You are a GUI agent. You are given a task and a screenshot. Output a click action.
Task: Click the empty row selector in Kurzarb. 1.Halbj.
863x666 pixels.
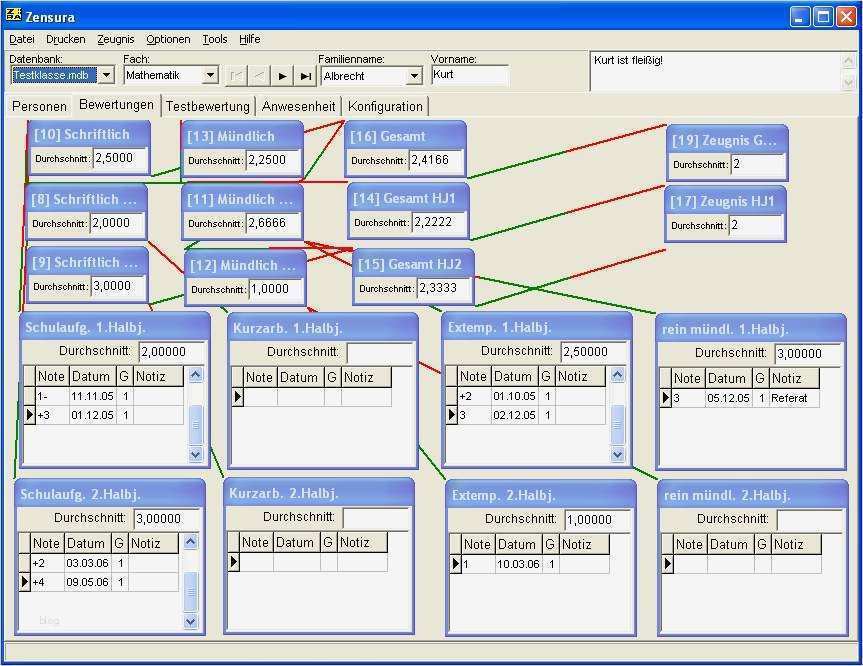click(237, 396)
